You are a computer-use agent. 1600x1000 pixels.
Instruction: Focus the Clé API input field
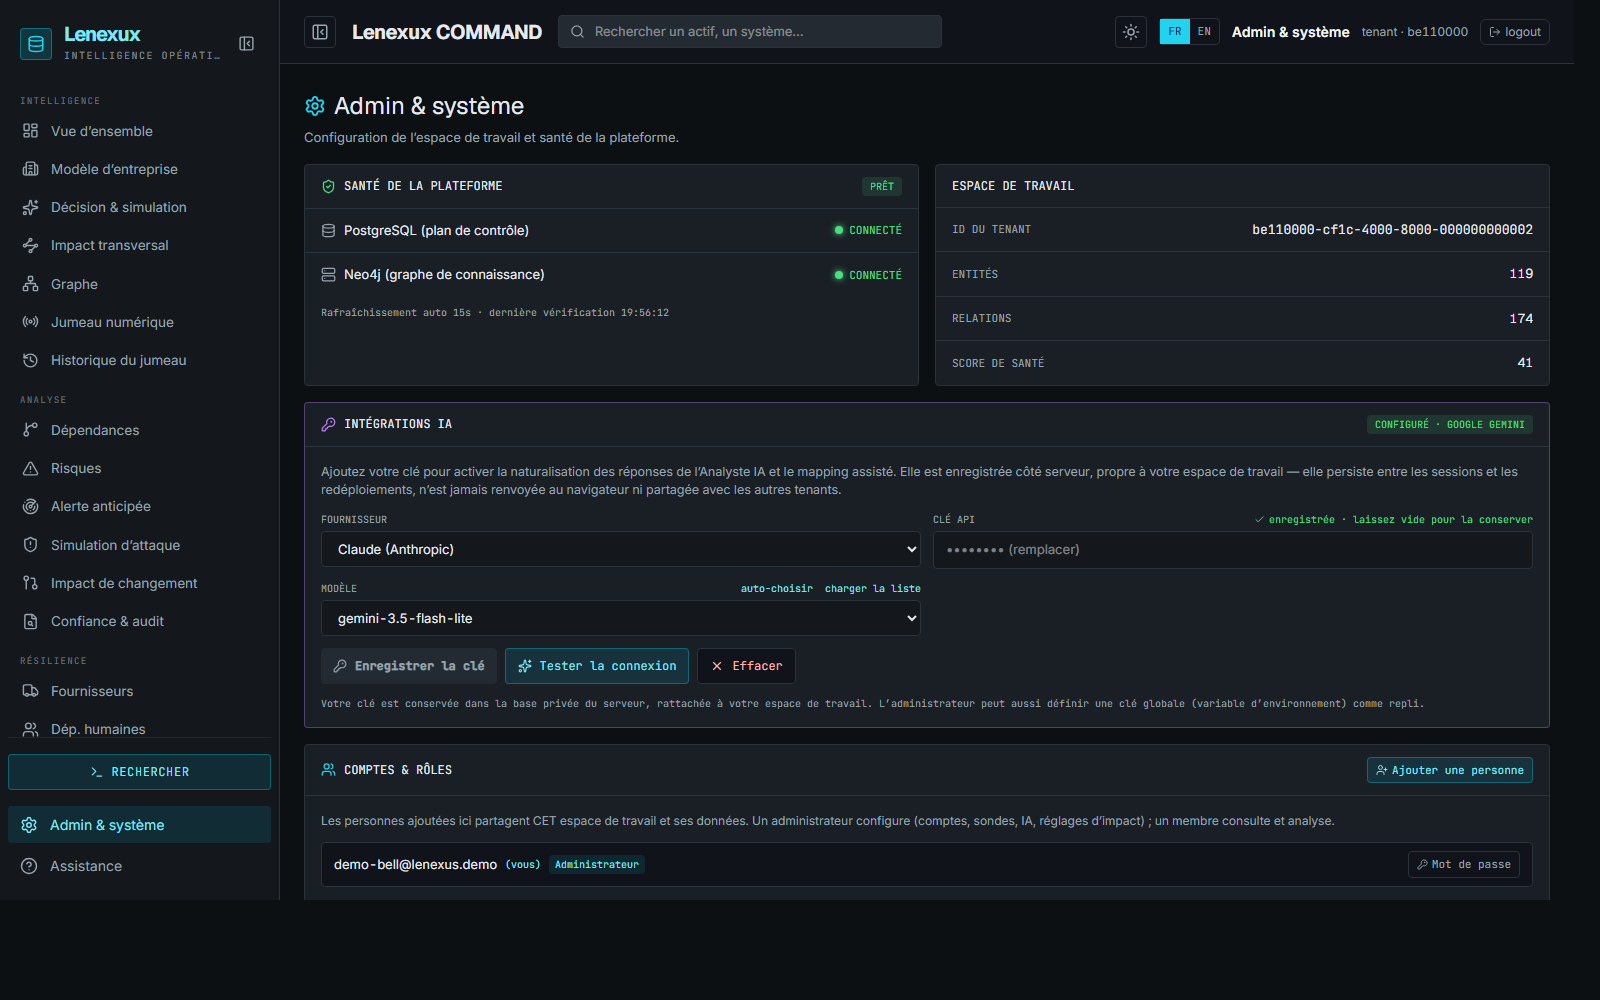tap(1232, 550)
